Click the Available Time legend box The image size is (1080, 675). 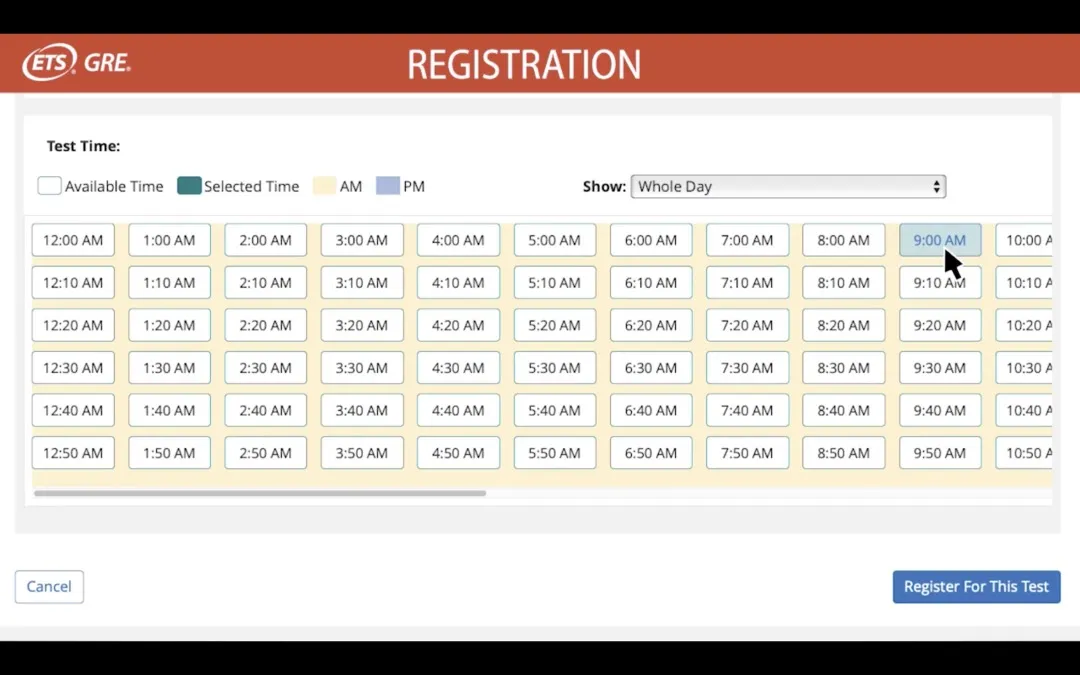coord(49,186)
